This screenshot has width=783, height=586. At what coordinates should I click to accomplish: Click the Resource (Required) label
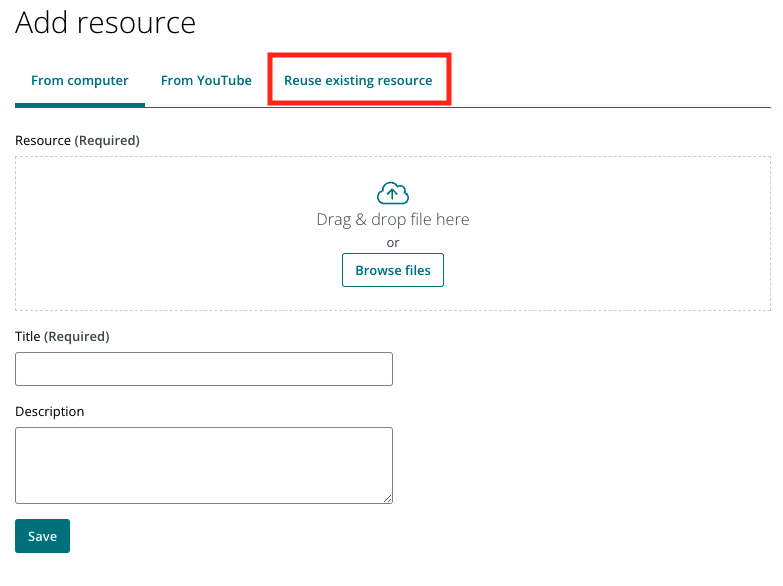pos(77,140)
